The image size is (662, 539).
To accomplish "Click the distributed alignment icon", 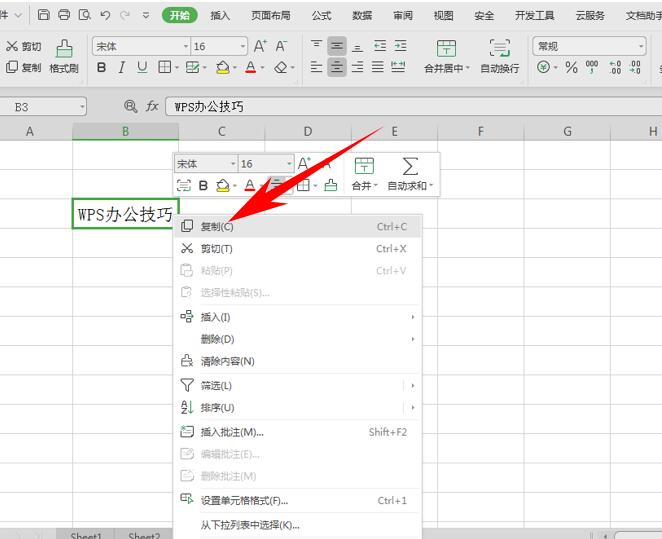I will (x=398, y=67).
